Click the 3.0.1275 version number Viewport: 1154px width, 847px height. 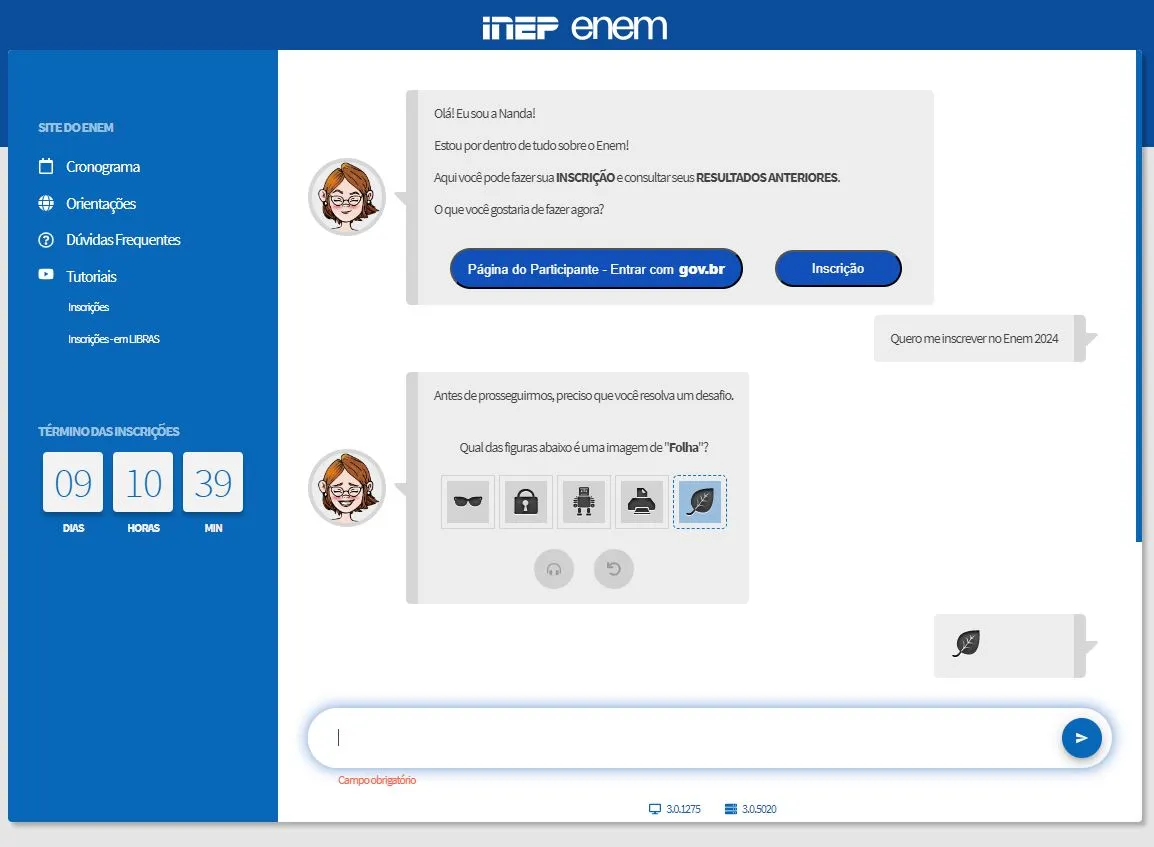[x=684, y=809]
